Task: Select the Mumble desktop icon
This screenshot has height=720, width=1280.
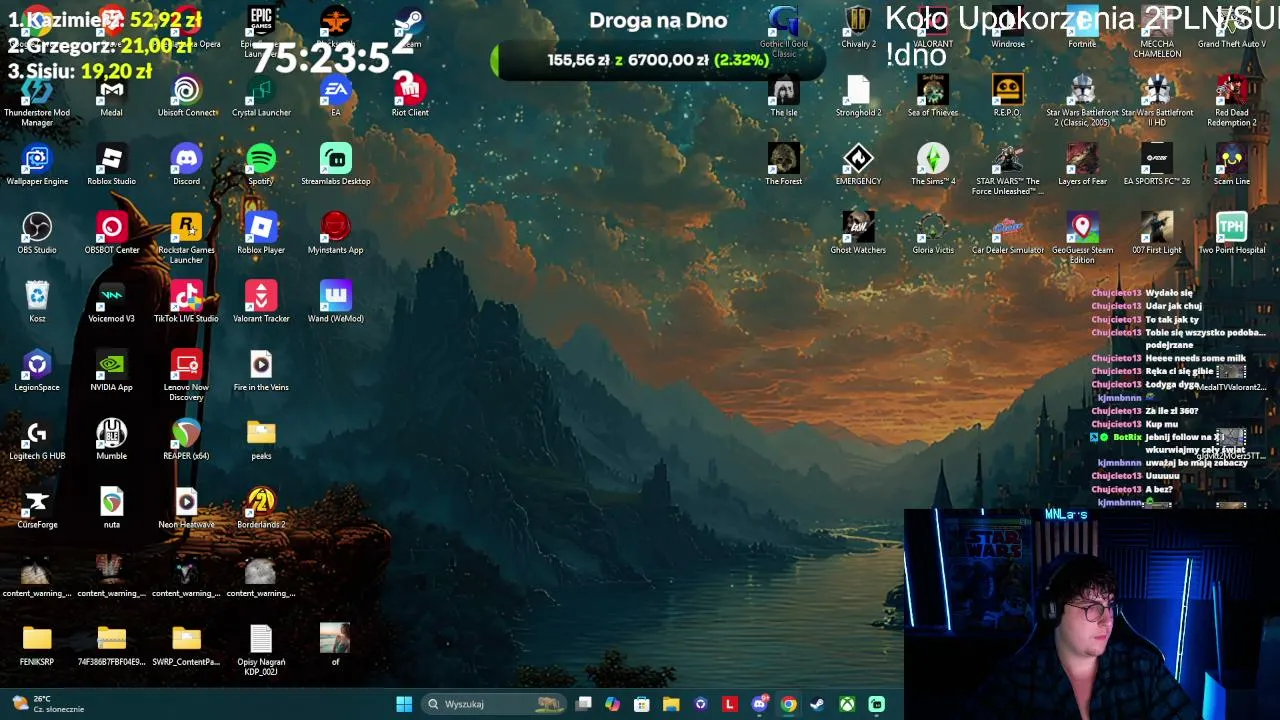Action: pyautogui.click(x=111, y=441)
